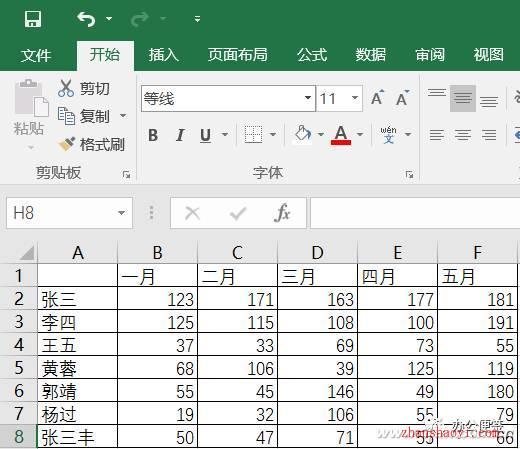Click the Cancel X formula bar icon

point(193,213)
